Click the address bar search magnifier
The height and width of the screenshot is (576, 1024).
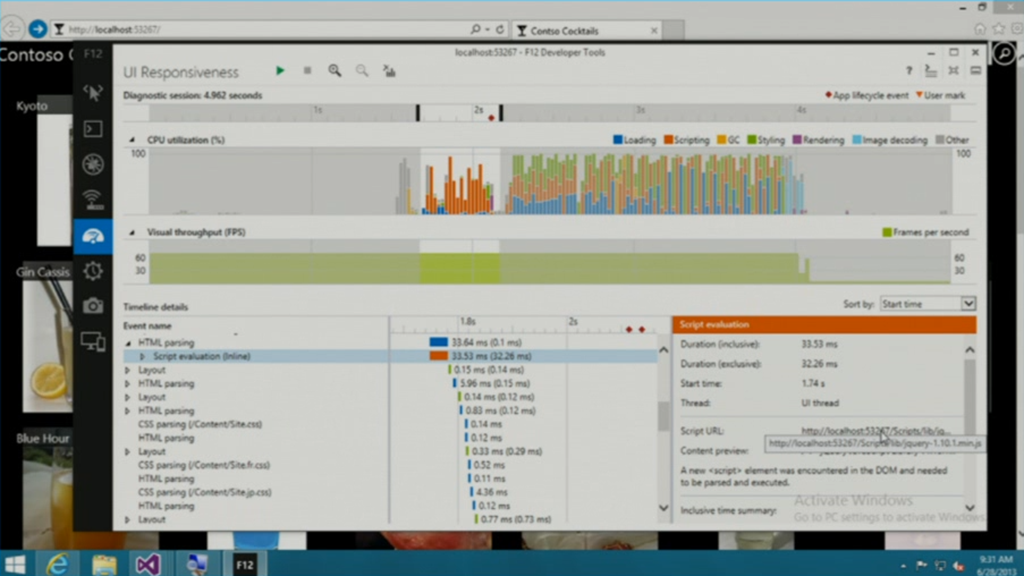click(475, 29)
